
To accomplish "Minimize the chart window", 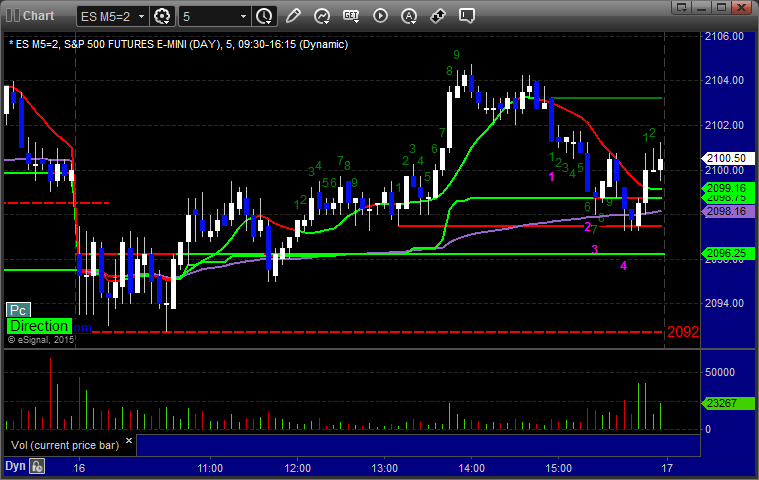I will point(701,7).
